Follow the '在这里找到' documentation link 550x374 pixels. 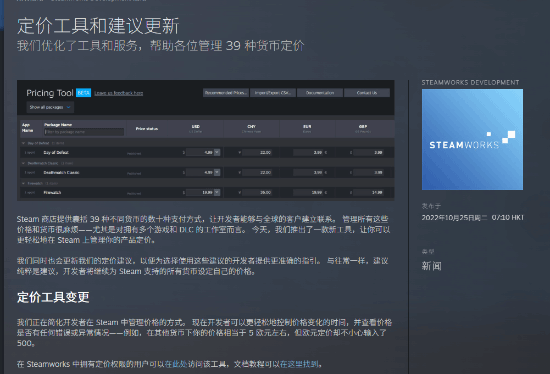click(299, 364)
